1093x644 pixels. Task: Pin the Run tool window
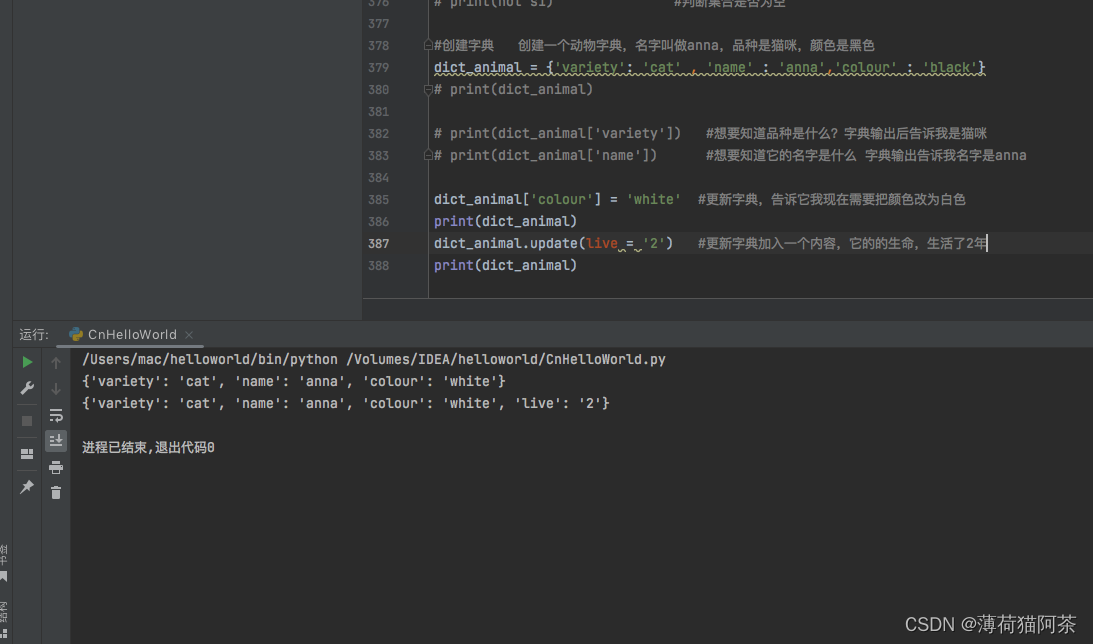pos(26,487)
